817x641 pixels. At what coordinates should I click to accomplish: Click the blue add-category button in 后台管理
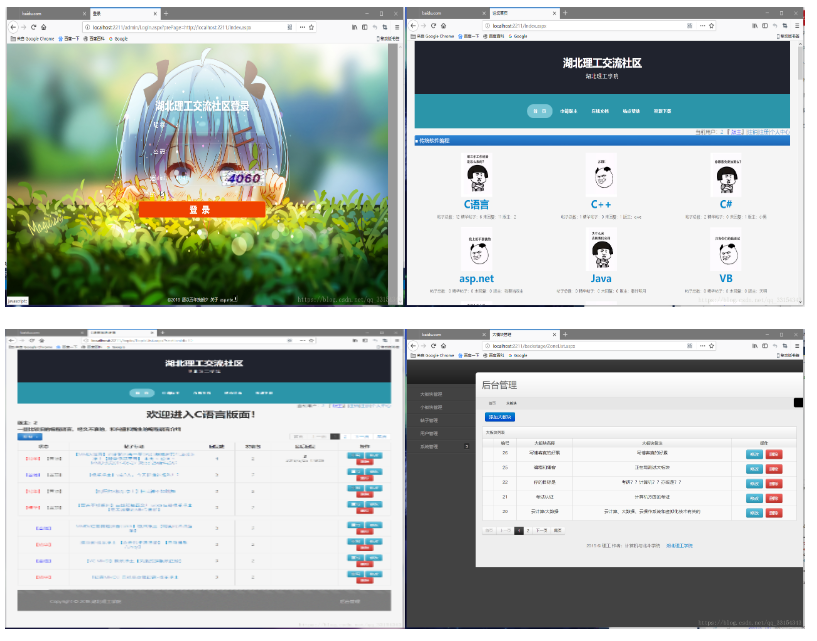(498, 416)
